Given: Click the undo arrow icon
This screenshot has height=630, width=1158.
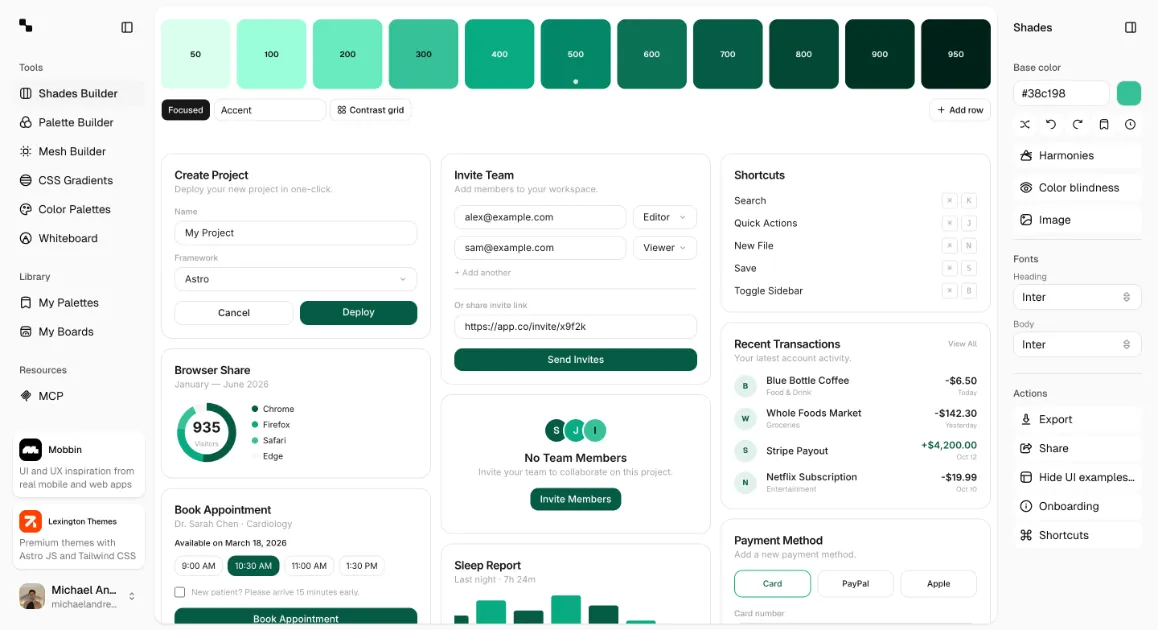Looking at the screenshot, I should (x=1051, y=125).
